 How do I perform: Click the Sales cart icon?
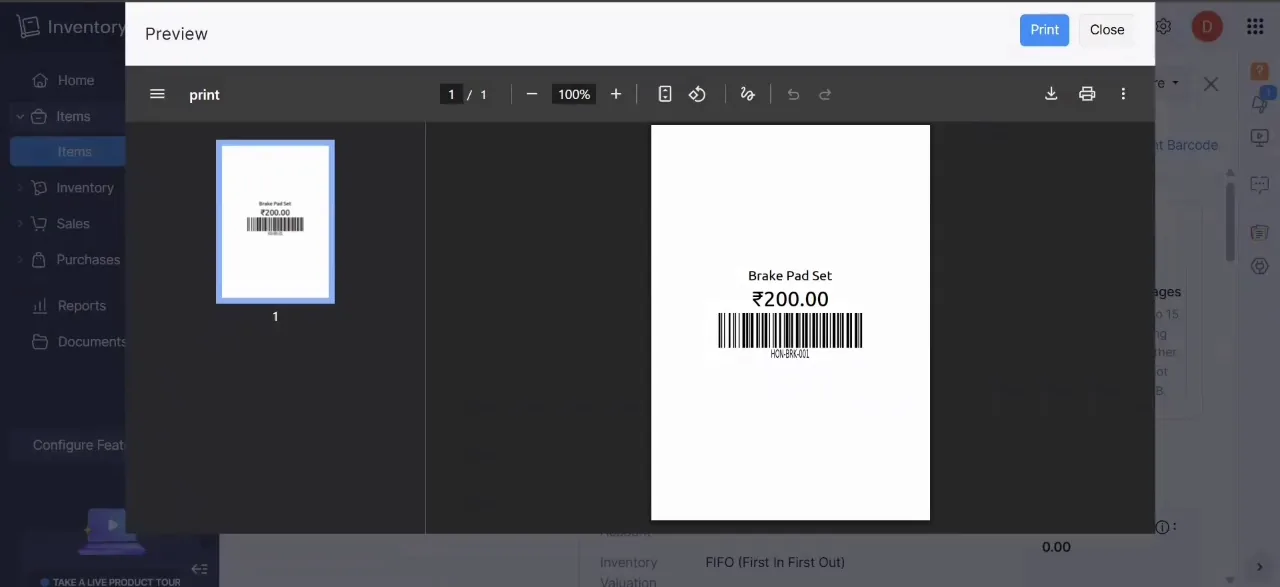[39, 224]
